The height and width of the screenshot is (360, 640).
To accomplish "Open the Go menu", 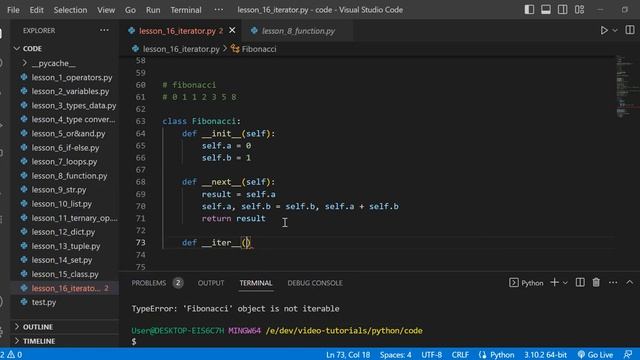I will [x=130, y=10].
